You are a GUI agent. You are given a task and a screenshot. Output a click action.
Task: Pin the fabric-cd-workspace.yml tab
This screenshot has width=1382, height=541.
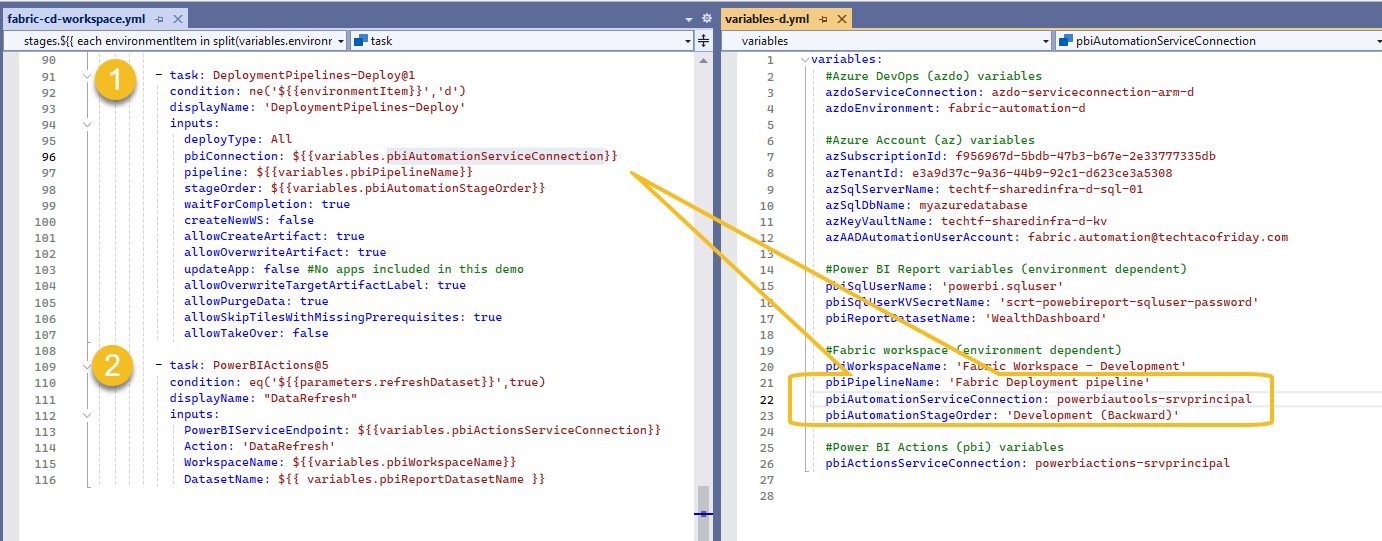tap(159, 19)
